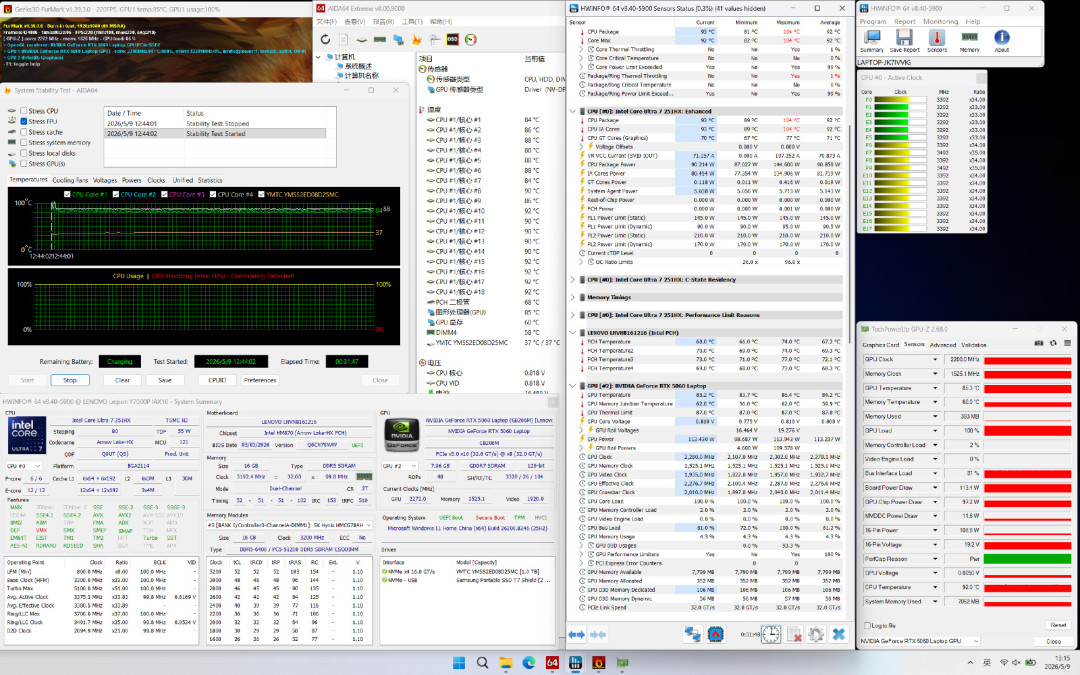Click Reset button in GPU-Z
The width and height of the screenshot is (1080, 675).
pos(1058,625)
